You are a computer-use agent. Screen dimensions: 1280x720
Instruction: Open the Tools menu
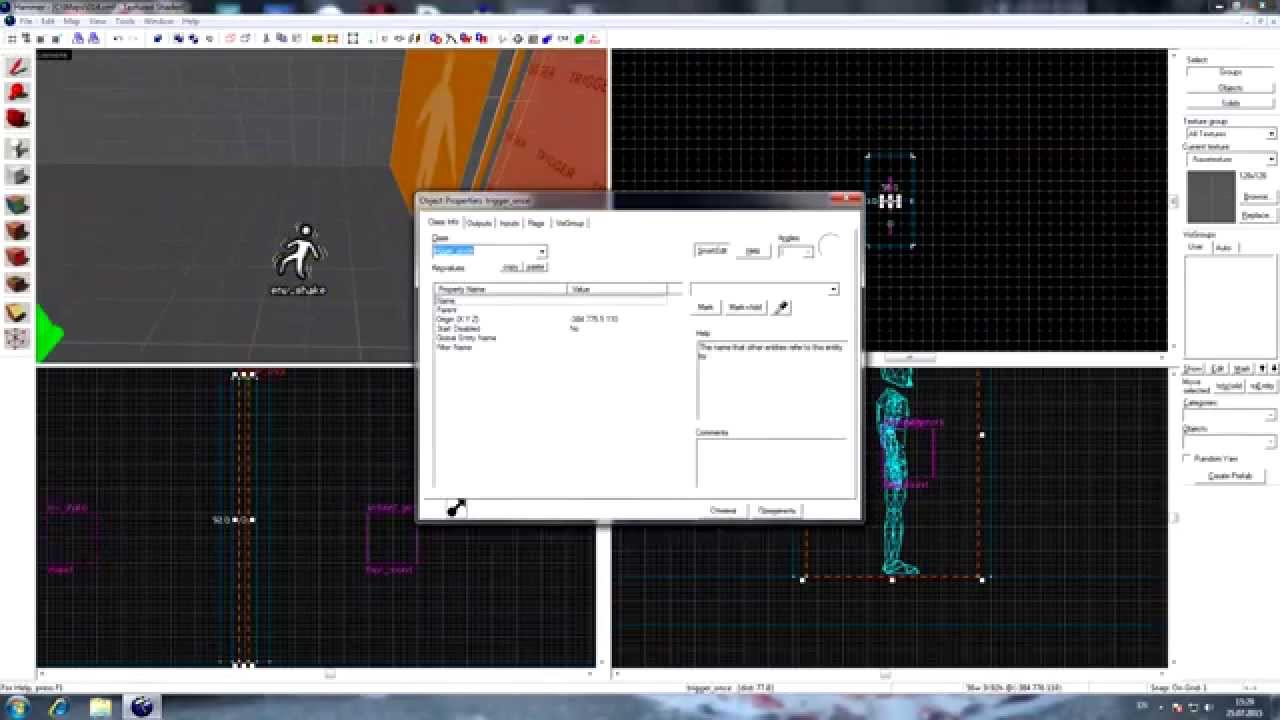[x=124, y=21]
